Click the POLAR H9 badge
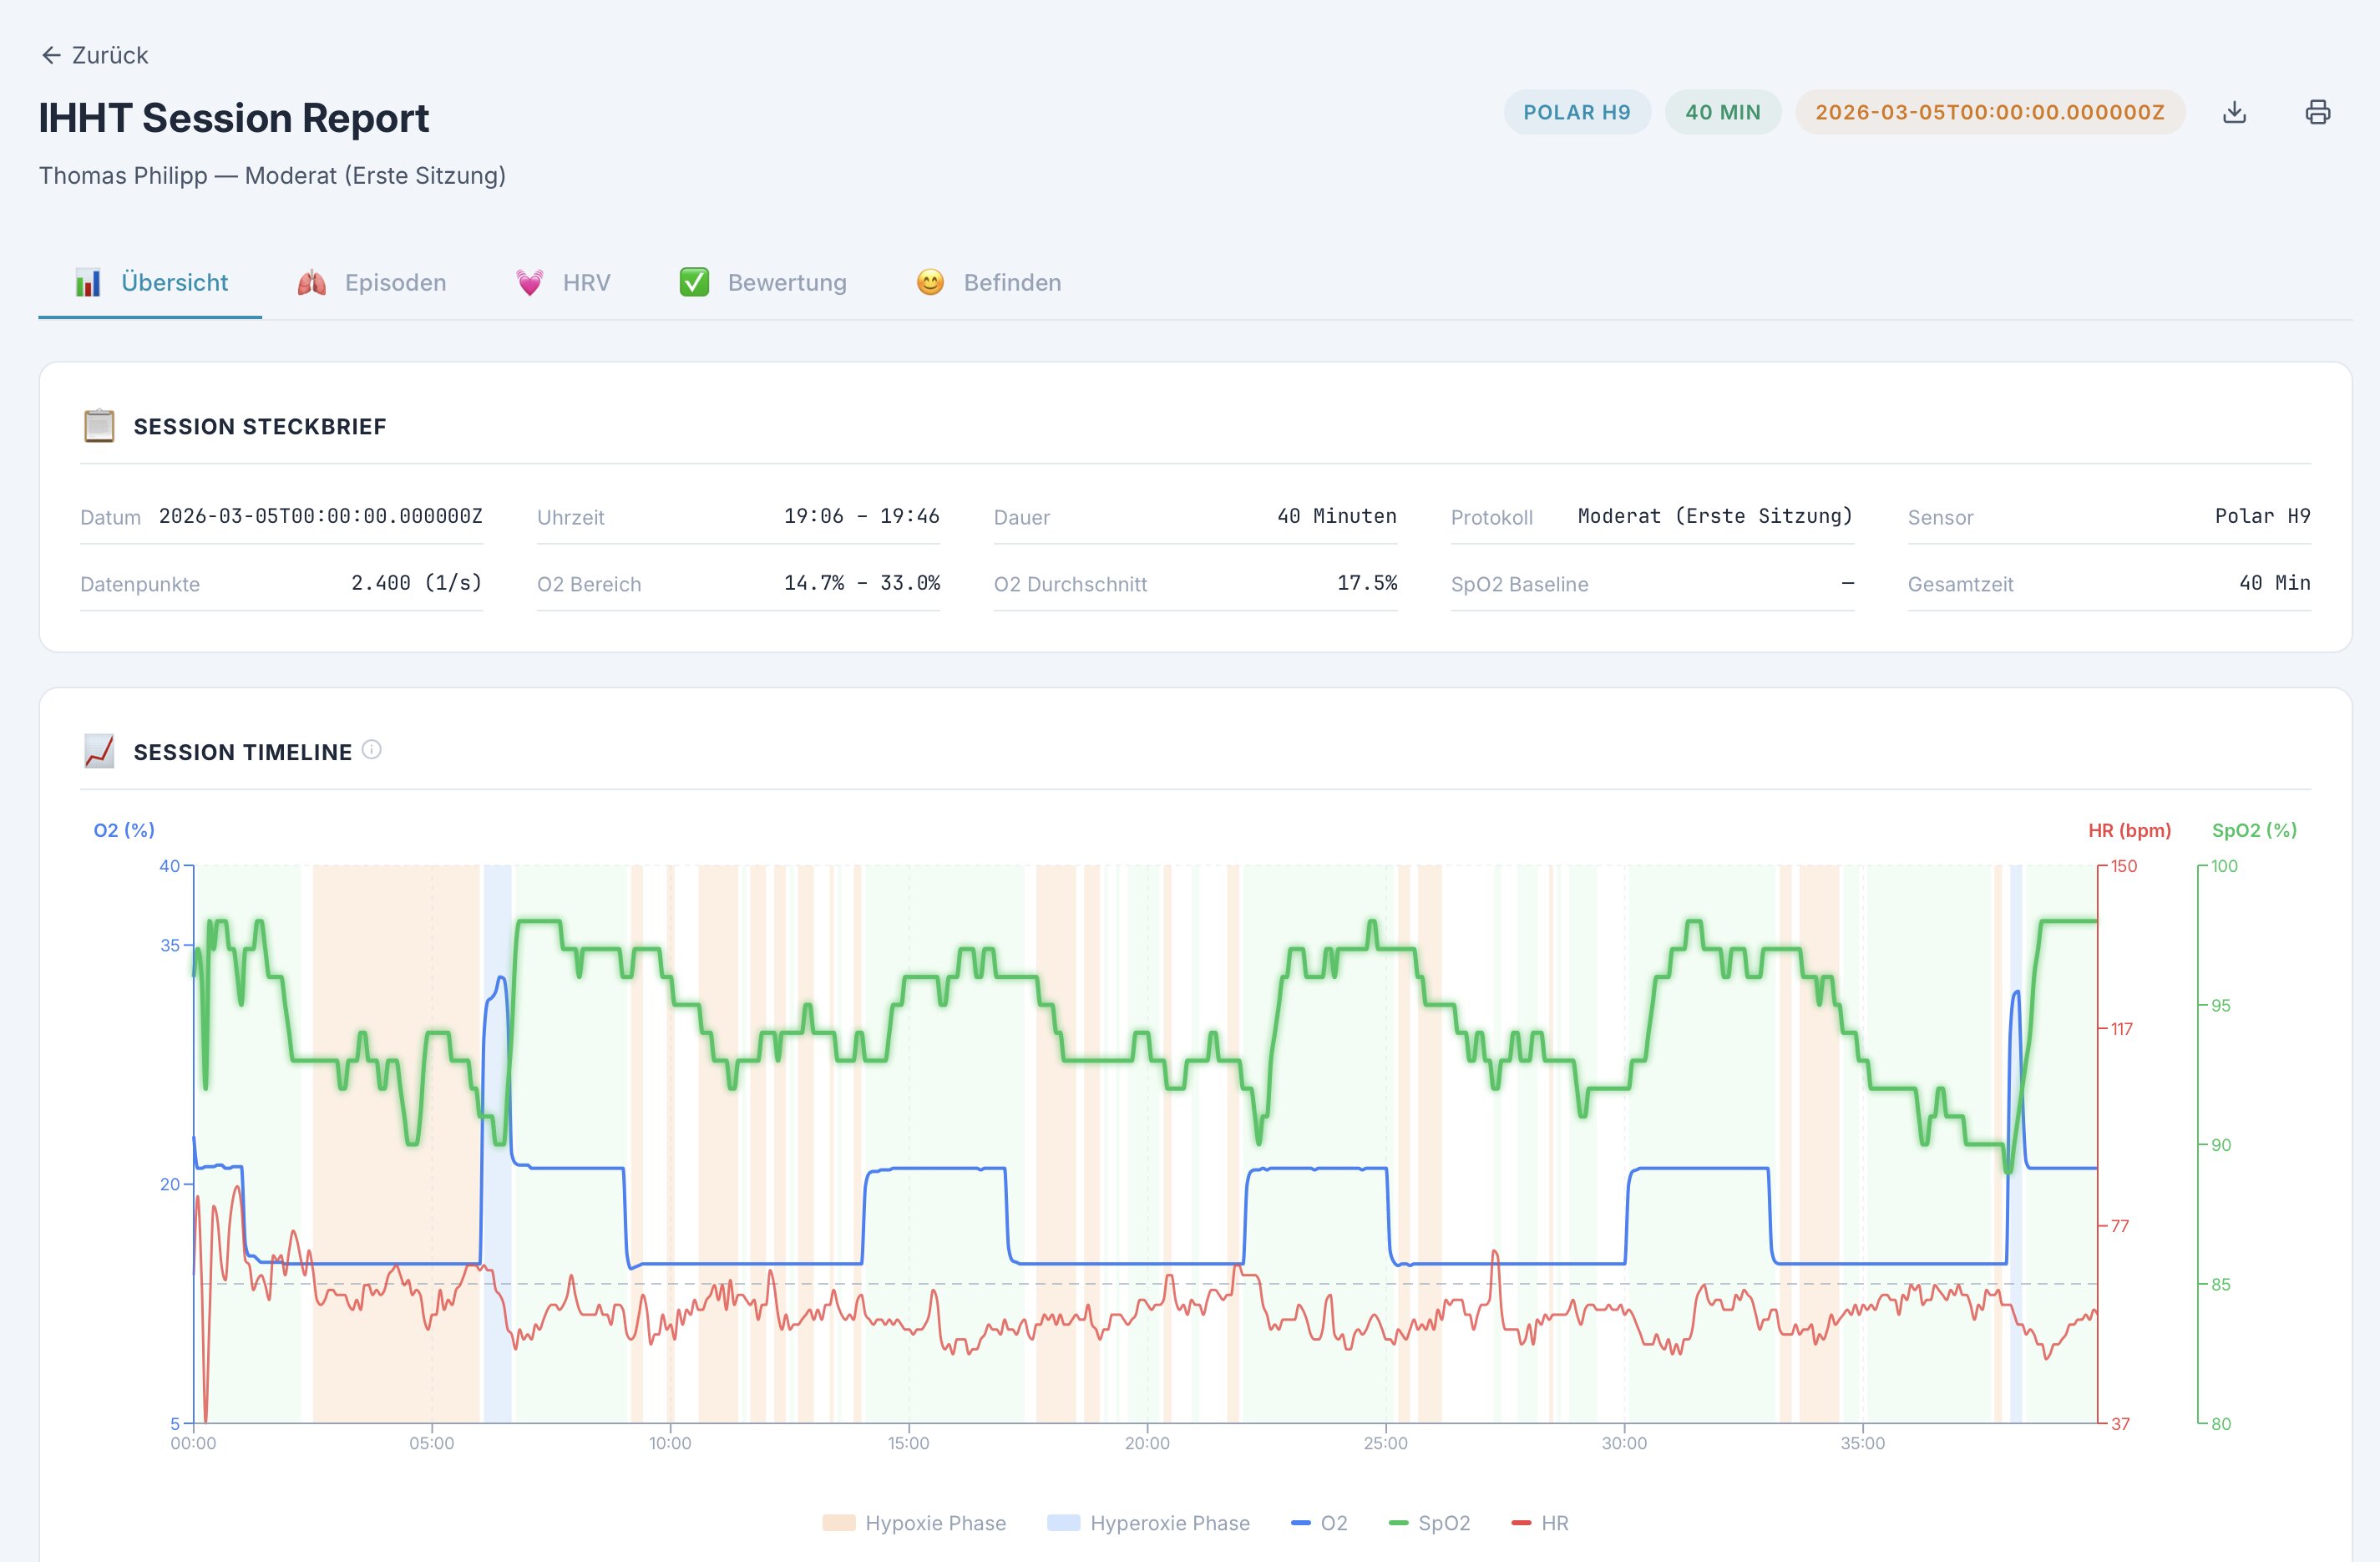The width and height of the screenshot is (2380, 1562). click(x=1576, y=112)
